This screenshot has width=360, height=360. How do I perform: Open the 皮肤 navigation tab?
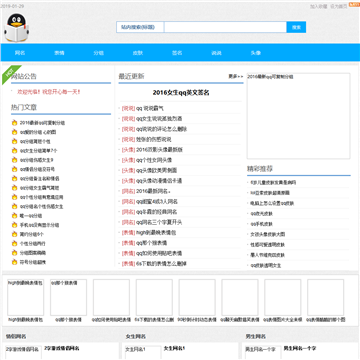click(x=138, y=53)
